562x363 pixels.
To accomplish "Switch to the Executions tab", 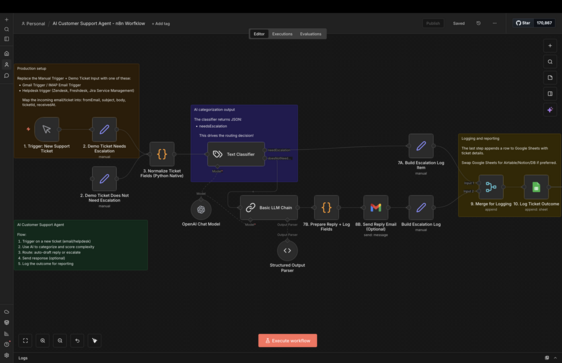I will pyautogui.click(x=282, y=34).
